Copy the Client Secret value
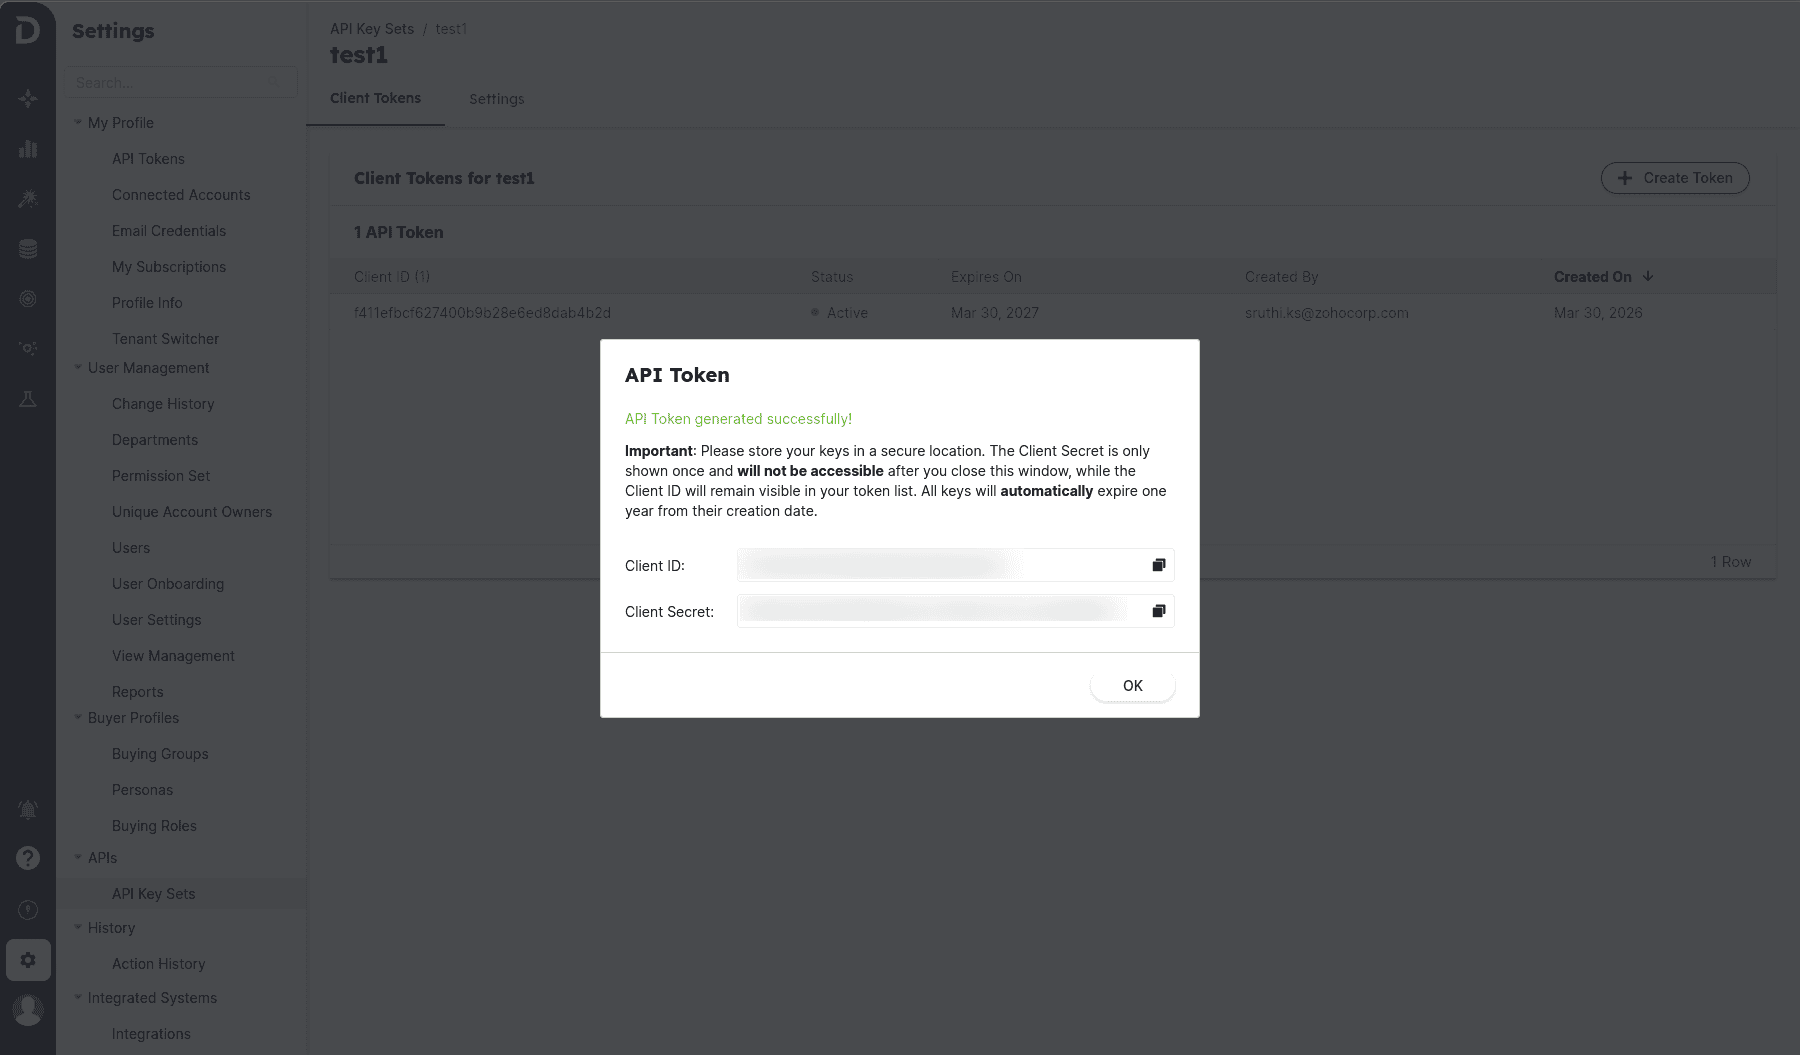 click(1158, 611)
